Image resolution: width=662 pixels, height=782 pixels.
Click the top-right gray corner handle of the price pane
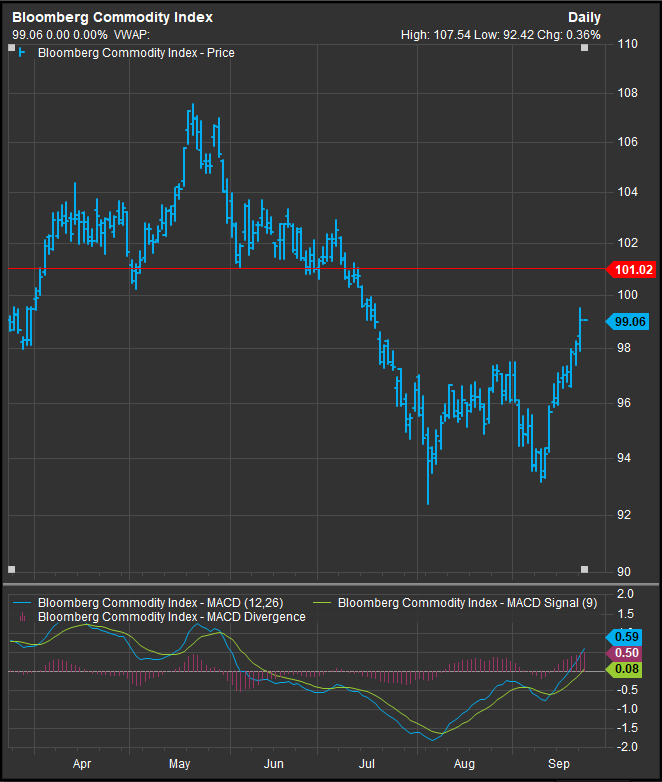point(585,48)
